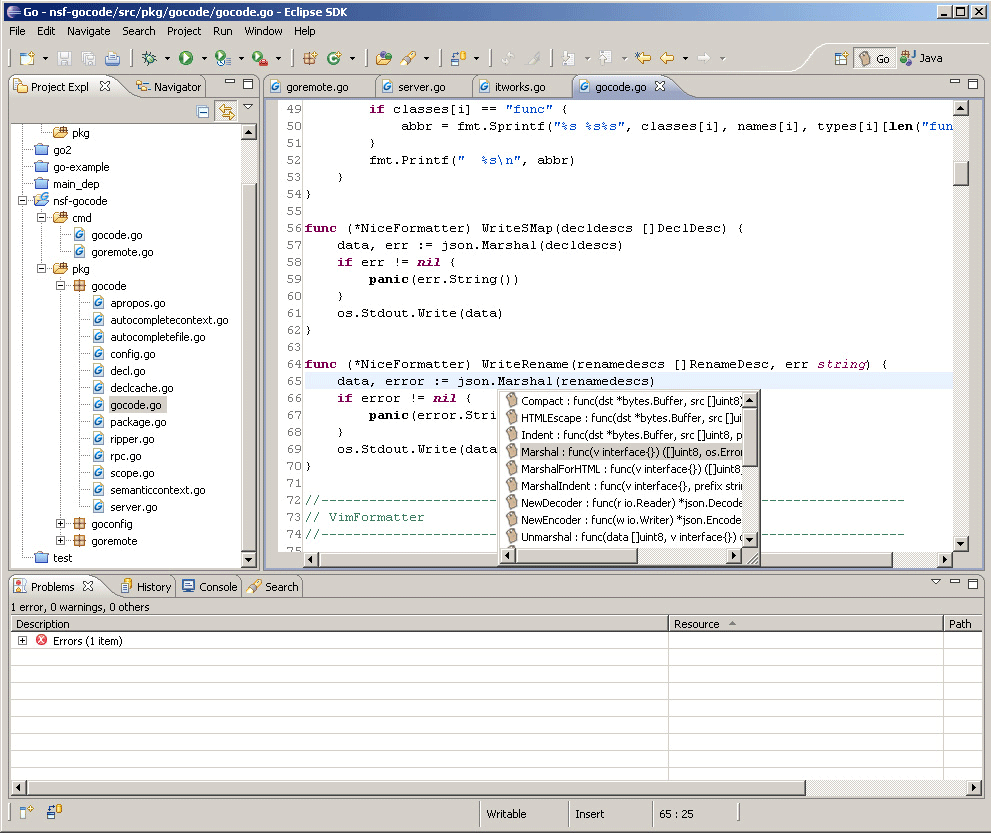The width and height of the screenshot is (991, 833).
Task: Open the Navigate menu
Action: tap(88, 31)
